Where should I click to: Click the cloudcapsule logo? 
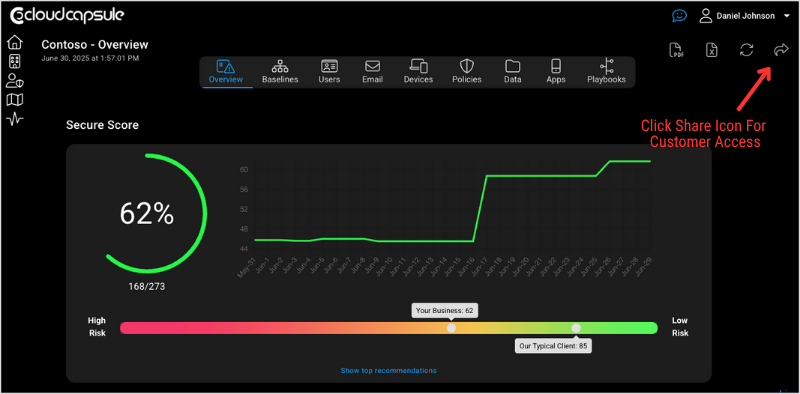(x=67, y=15)
